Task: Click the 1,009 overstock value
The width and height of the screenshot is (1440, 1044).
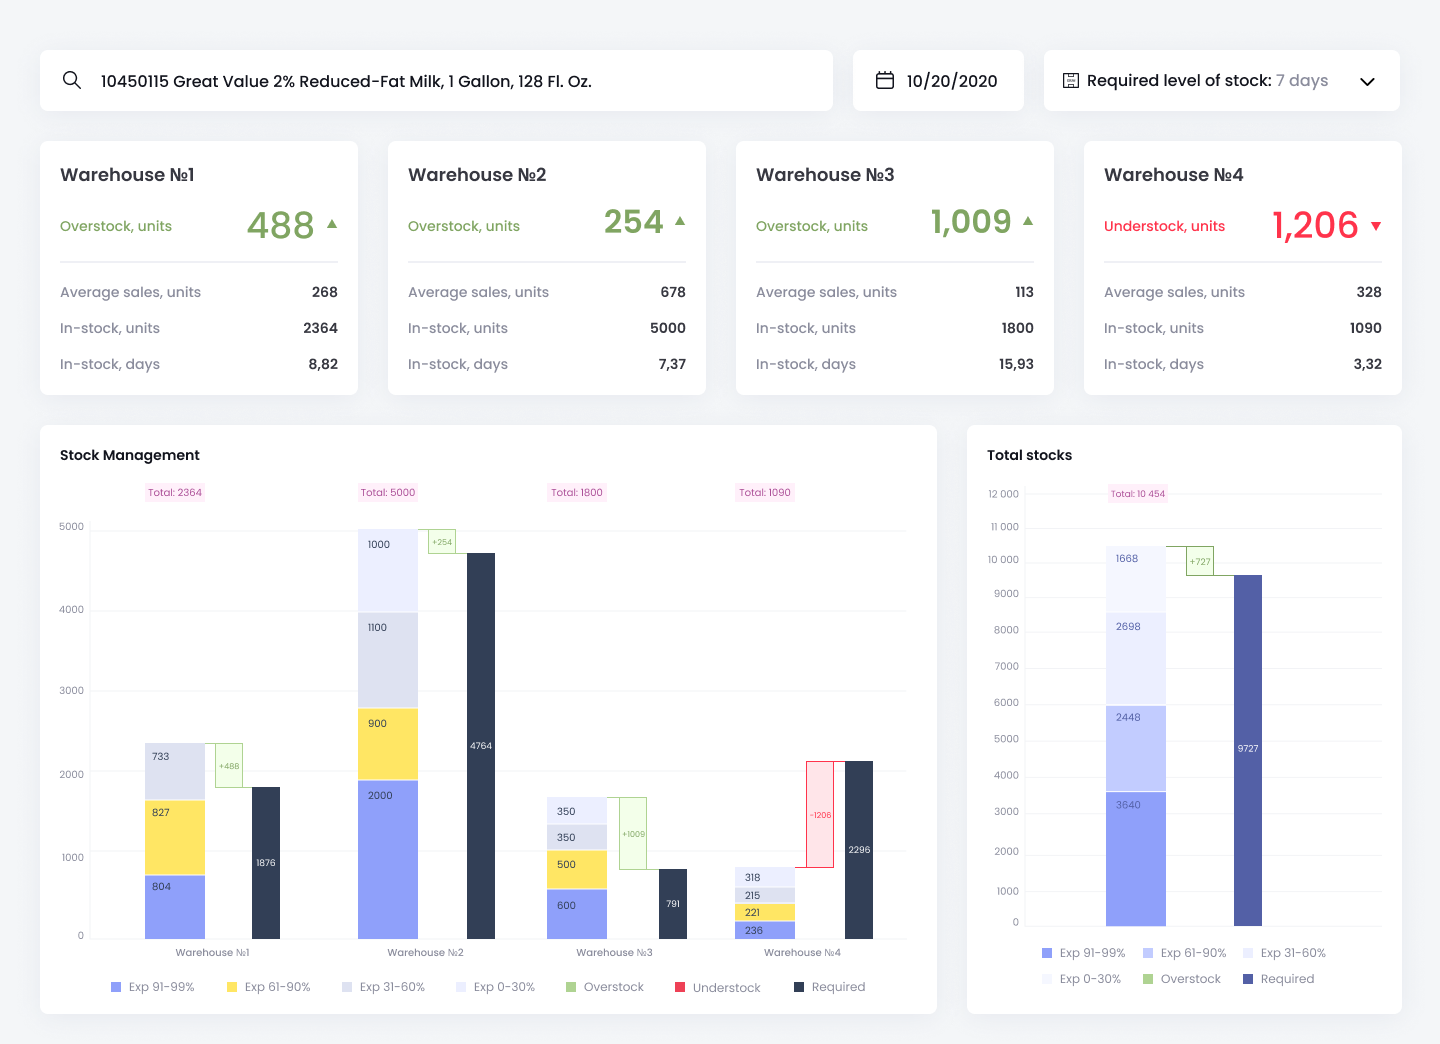Action: pyautogui.click(x=971, y=221)
